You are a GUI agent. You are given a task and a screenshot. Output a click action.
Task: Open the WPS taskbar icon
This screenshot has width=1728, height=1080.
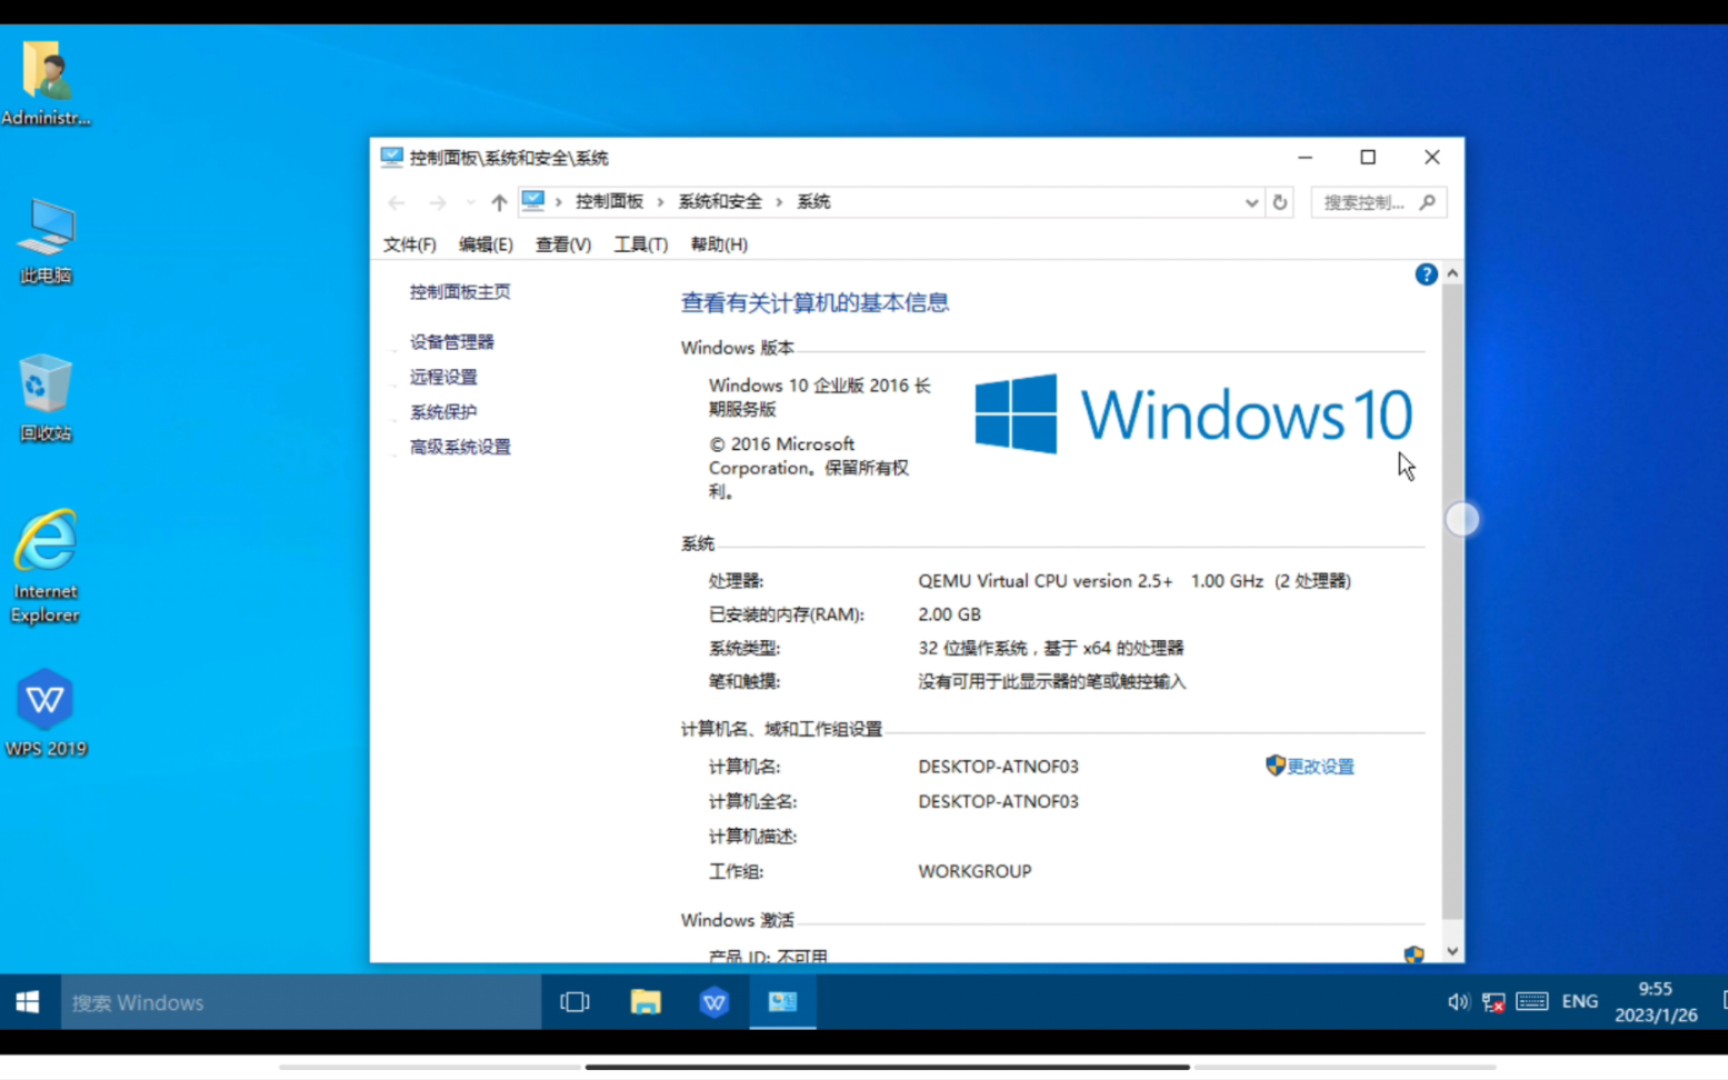[x=714, y=1002]
